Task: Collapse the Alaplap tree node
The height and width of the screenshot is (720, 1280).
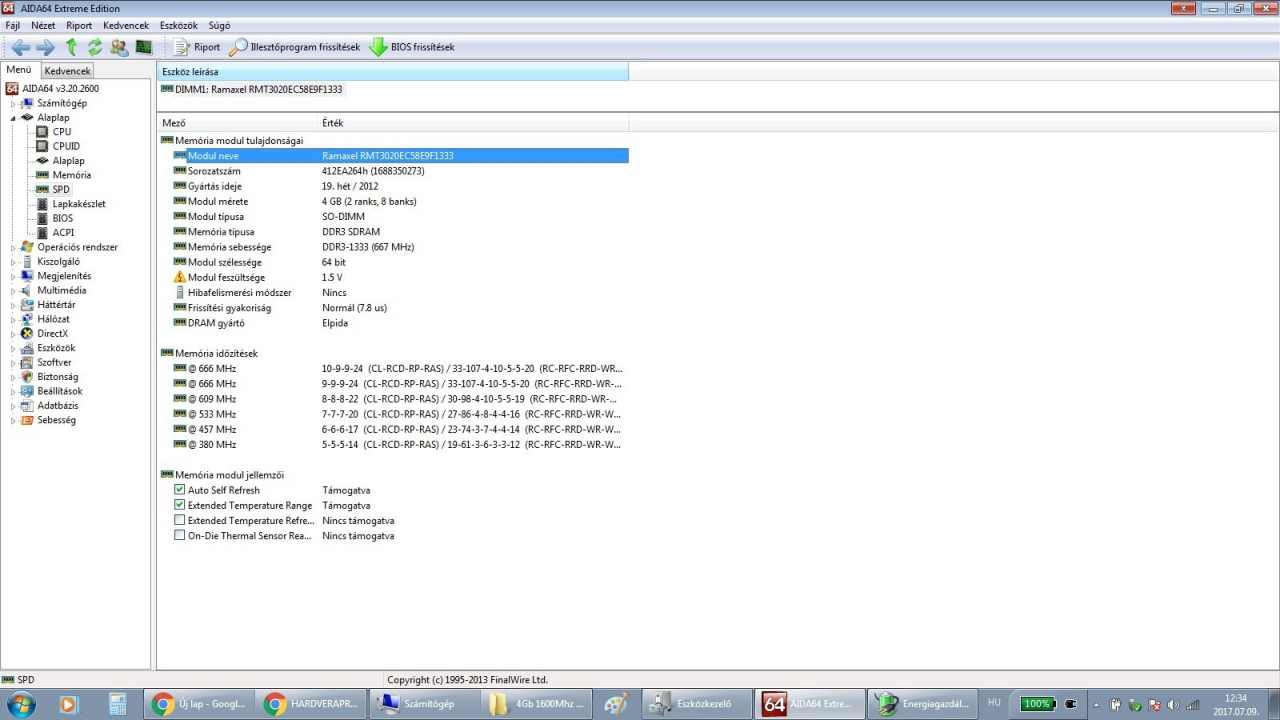Action: click(x=13, y=118)
